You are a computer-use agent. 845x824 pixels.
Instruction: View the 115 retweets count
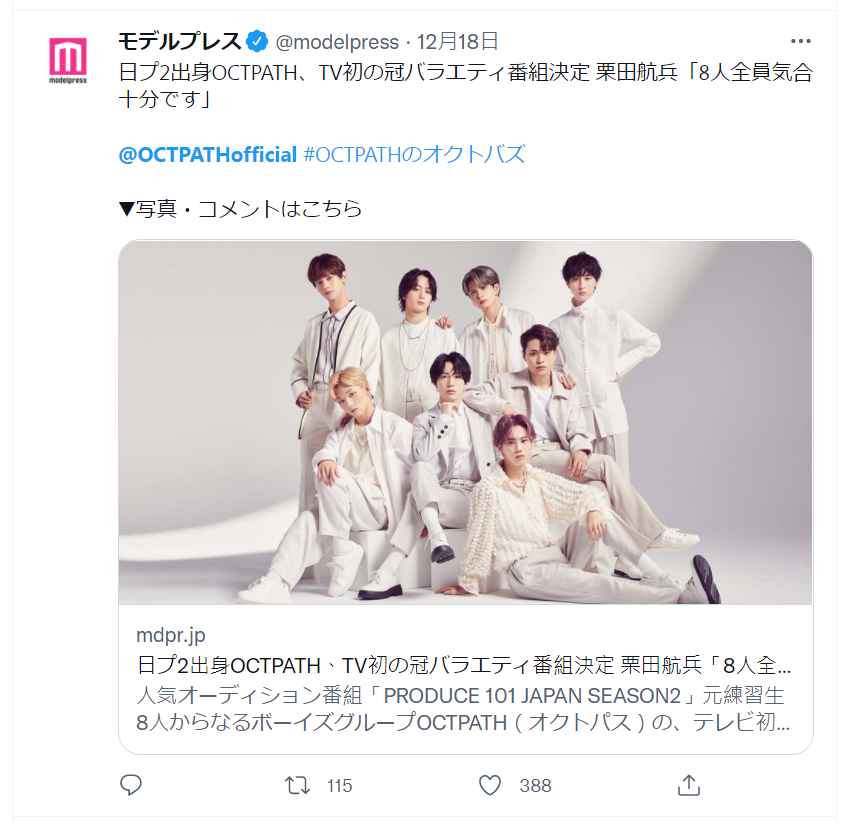click(x=339, y=786)
